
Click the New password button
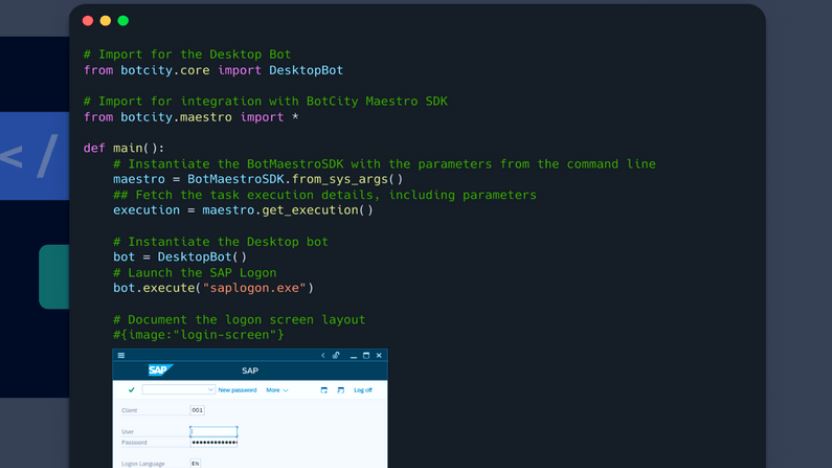[237, 390]
